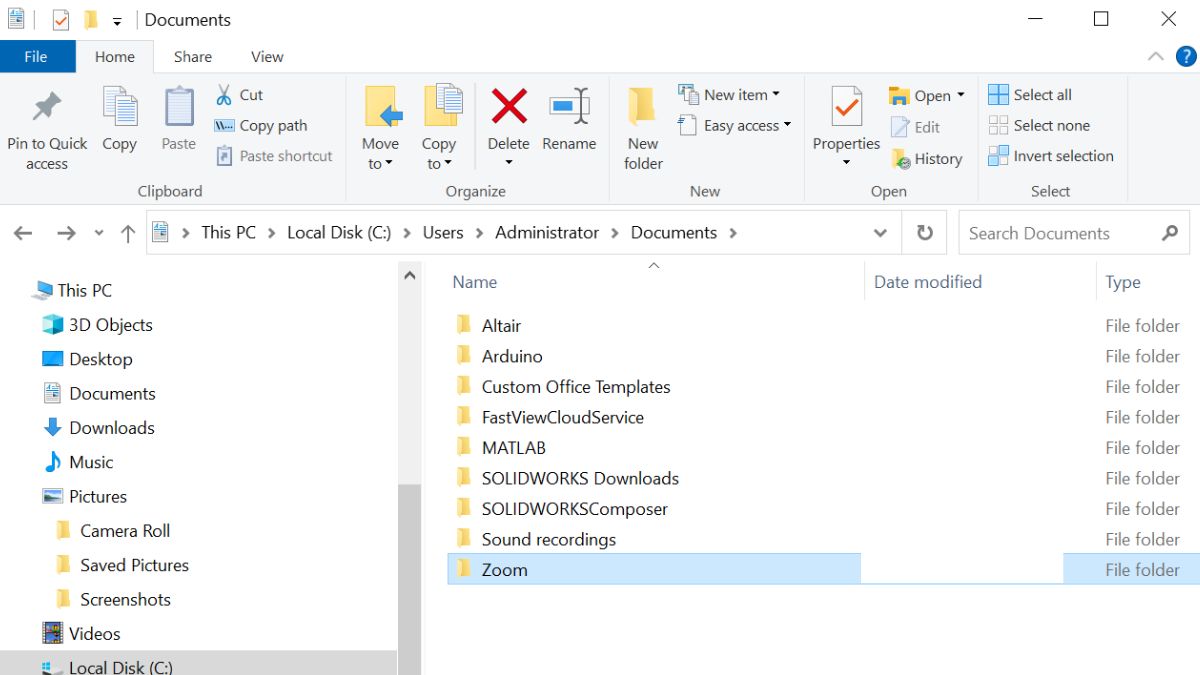Click This PC in address bar
Image resolution: width=1200 pixels, height=675 pixels.
click(x=229, y=232)
